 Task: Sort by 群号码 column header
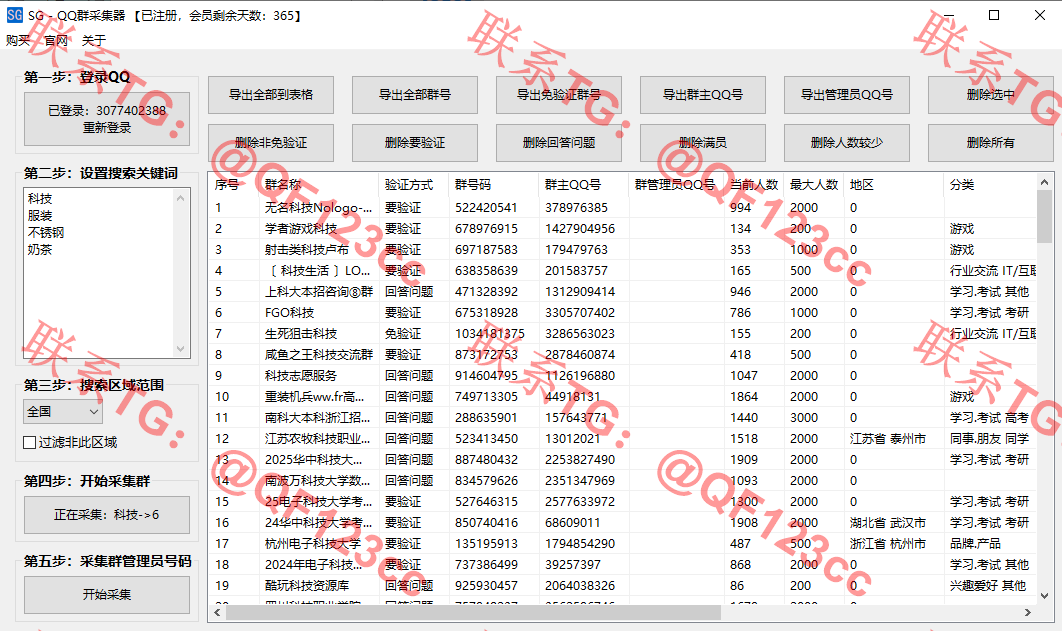pyautogui.click(x=494, y=185)
